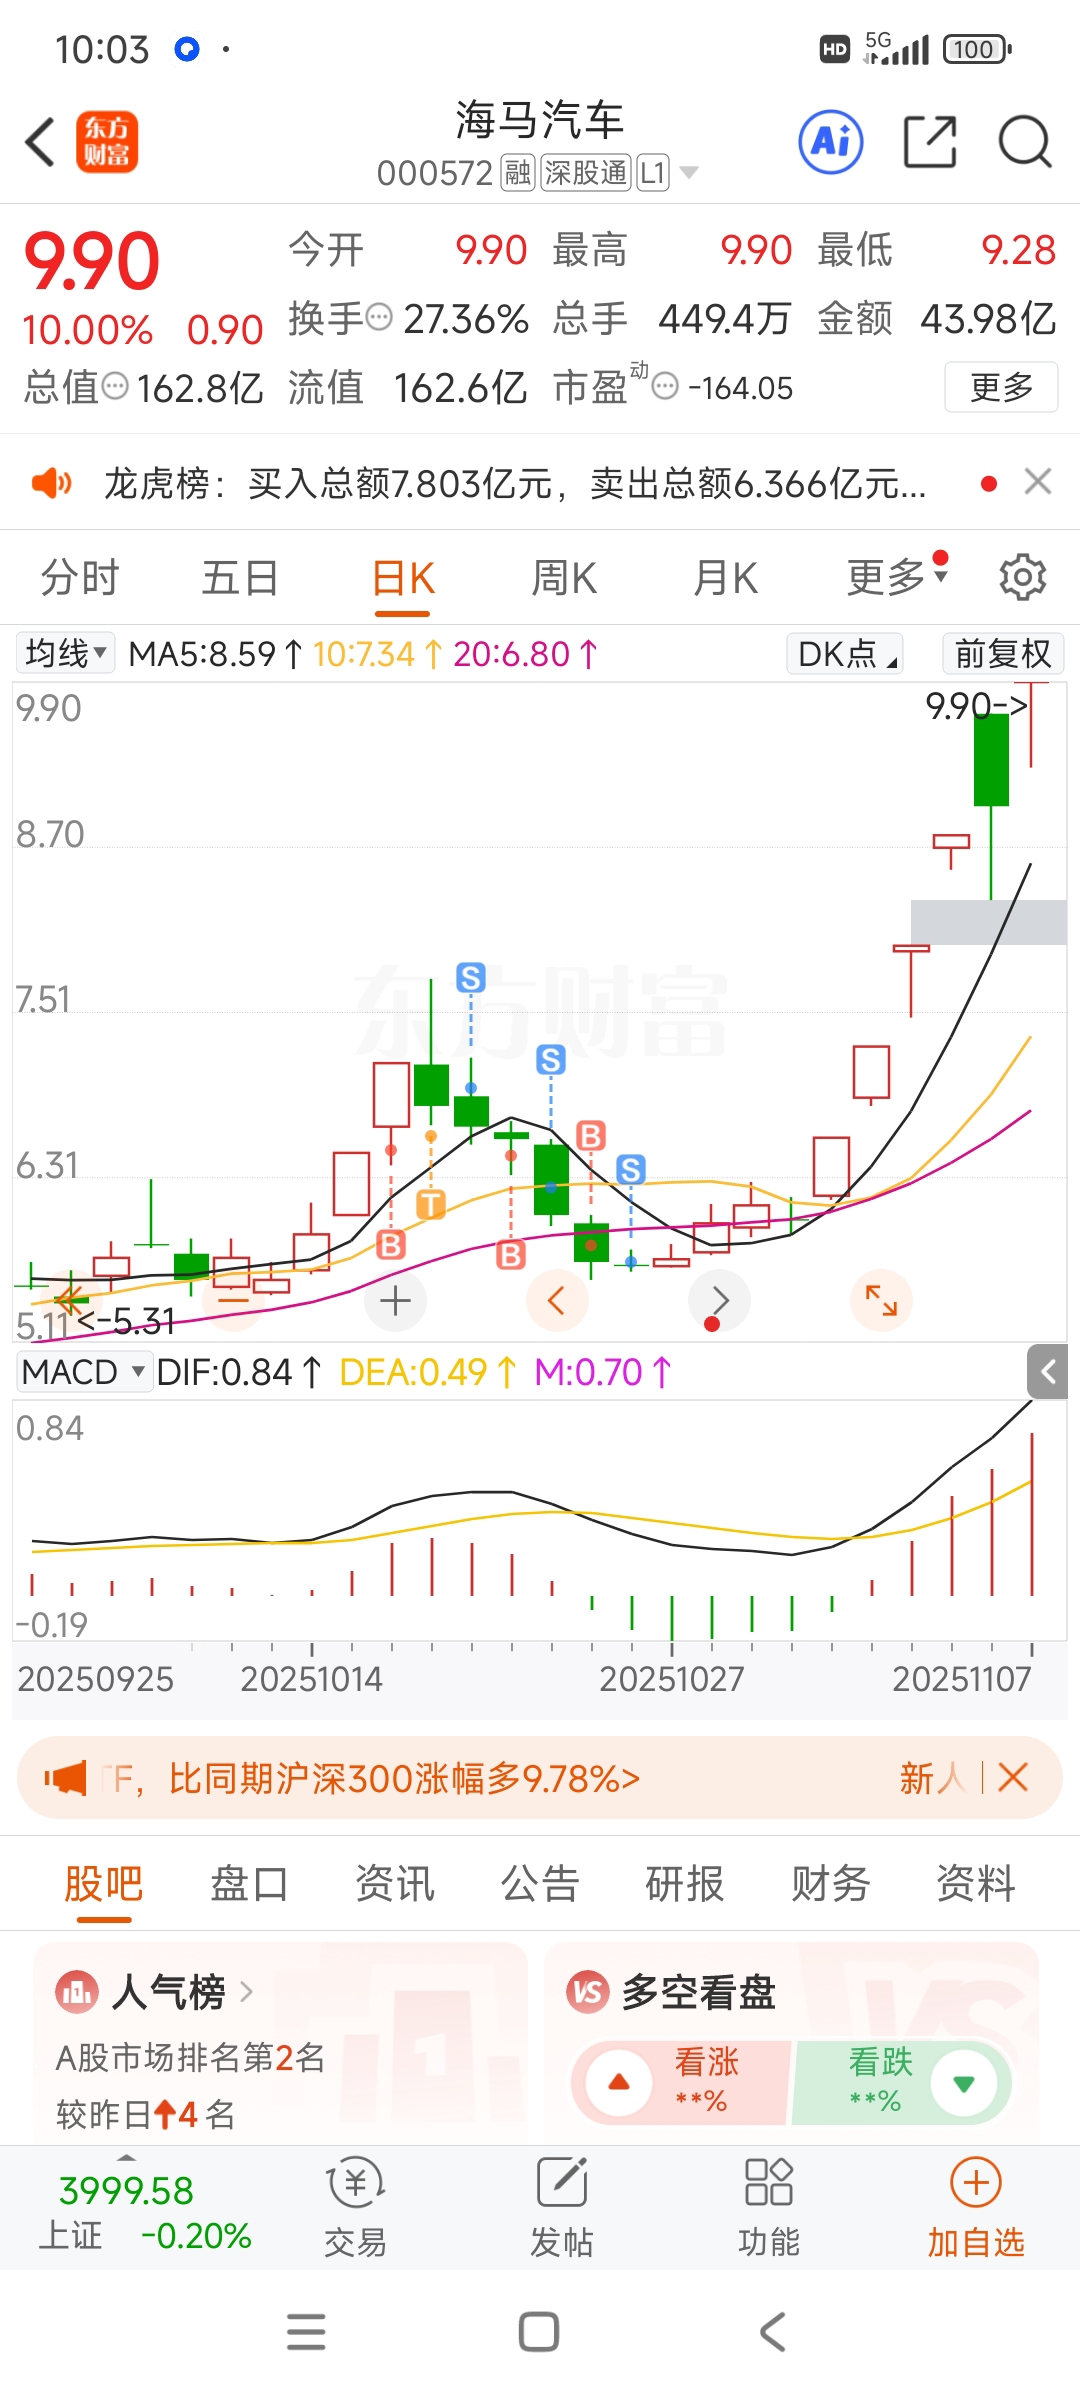Open 人气榜 ranking detail chevron
1080x2400 pixels.
tap(246, 1992)
